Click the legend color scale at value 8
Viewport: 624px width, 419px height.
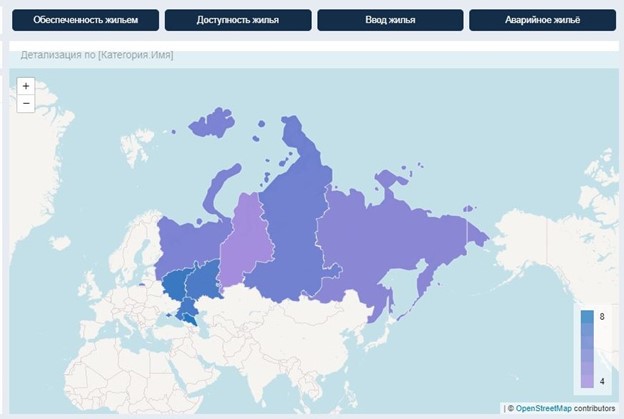point(587,317)
